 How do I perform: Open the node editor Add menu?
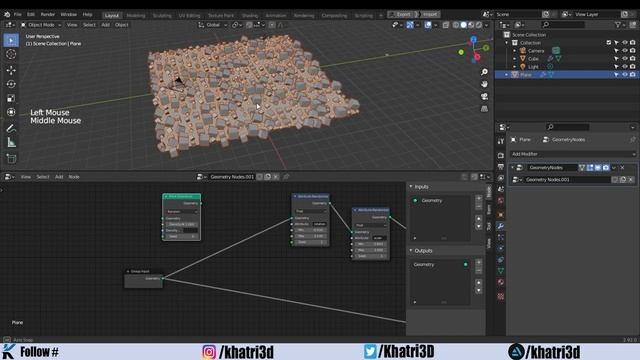[x=59, y=177]
